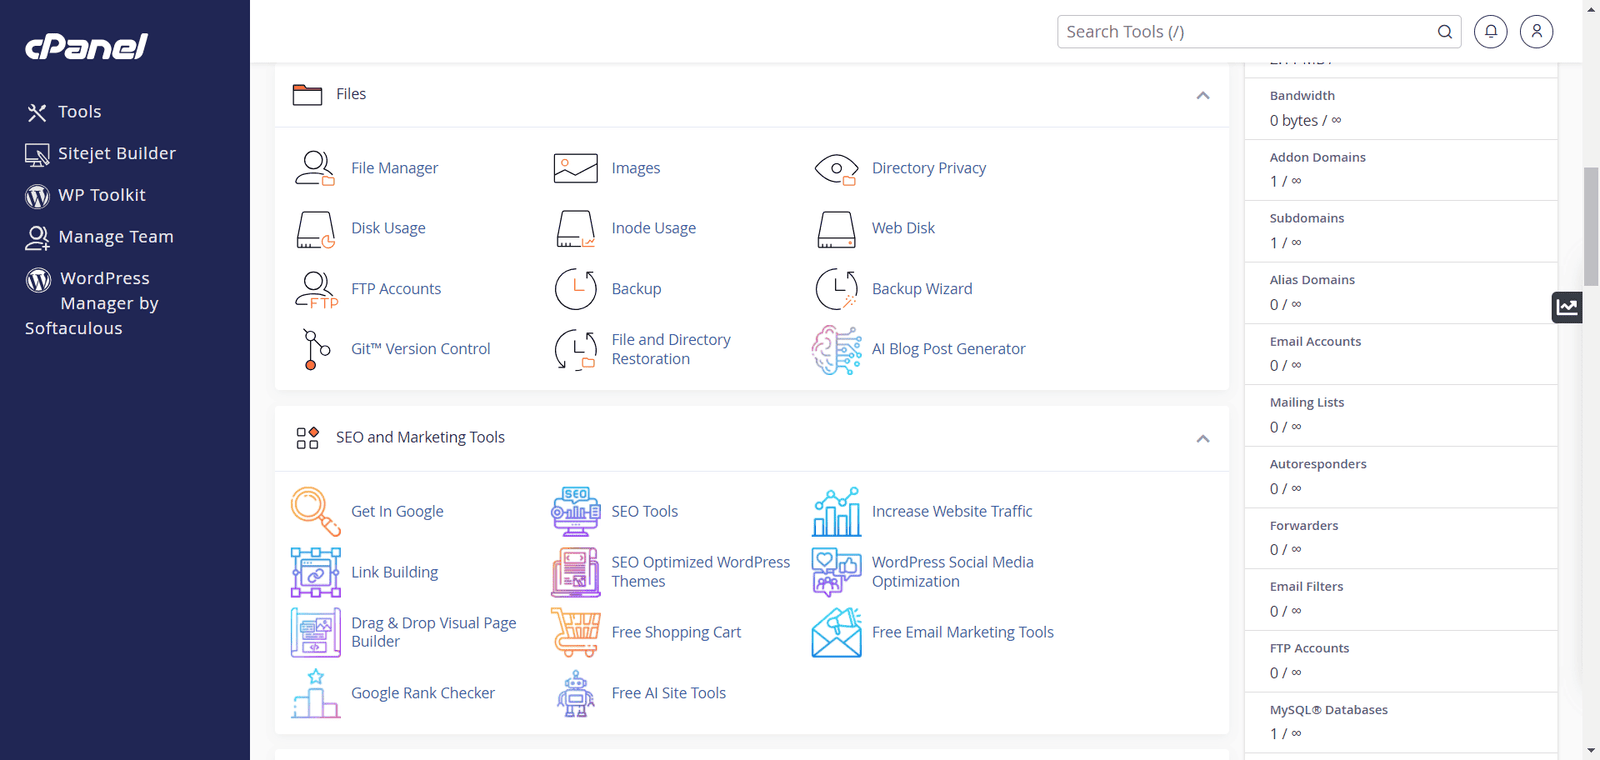The width and height of the screenshot is (1600, 760).
Task: Open the user account icon
Action: pos(1536,32)
